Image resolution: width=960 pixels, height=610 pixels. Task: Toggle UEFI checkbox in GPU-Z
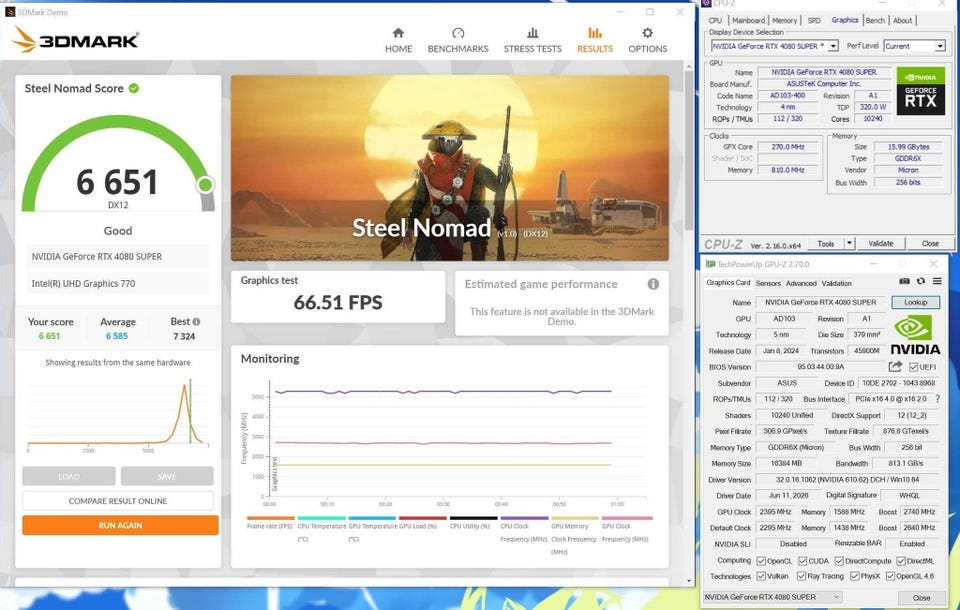coord(913,367)
